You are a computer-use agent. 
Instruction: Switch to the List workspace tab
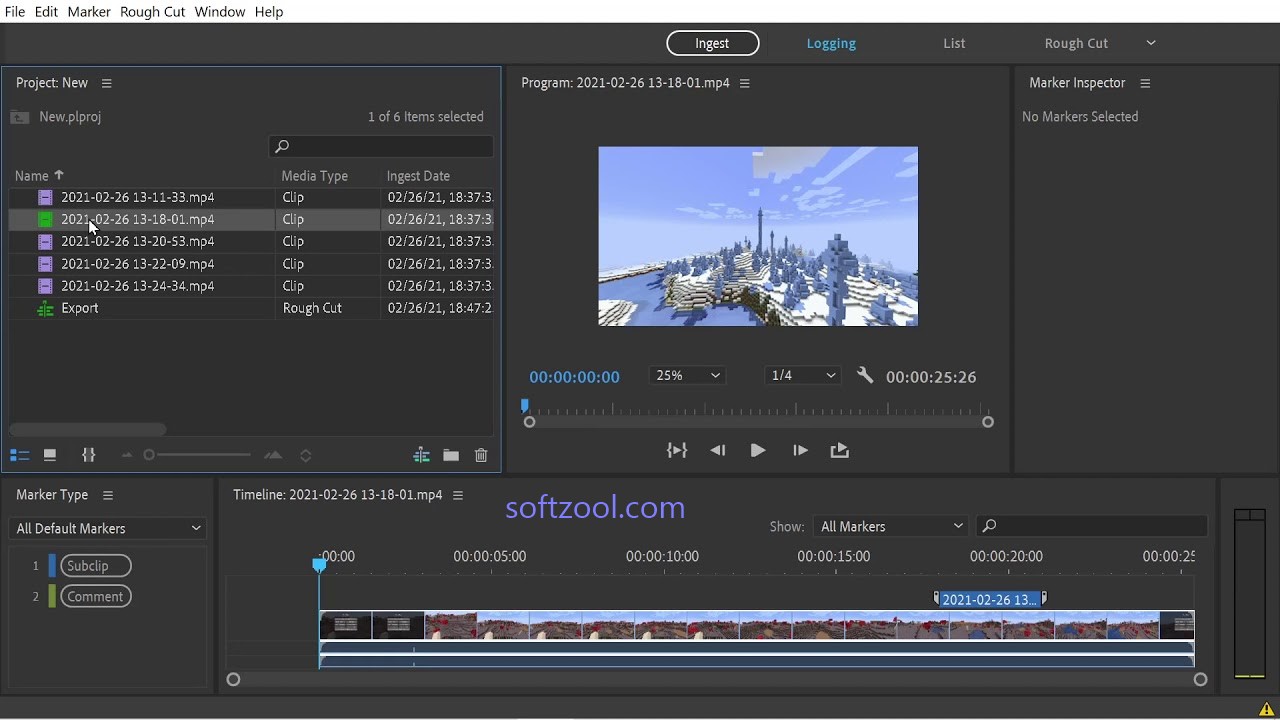click(x=954, y=43)
